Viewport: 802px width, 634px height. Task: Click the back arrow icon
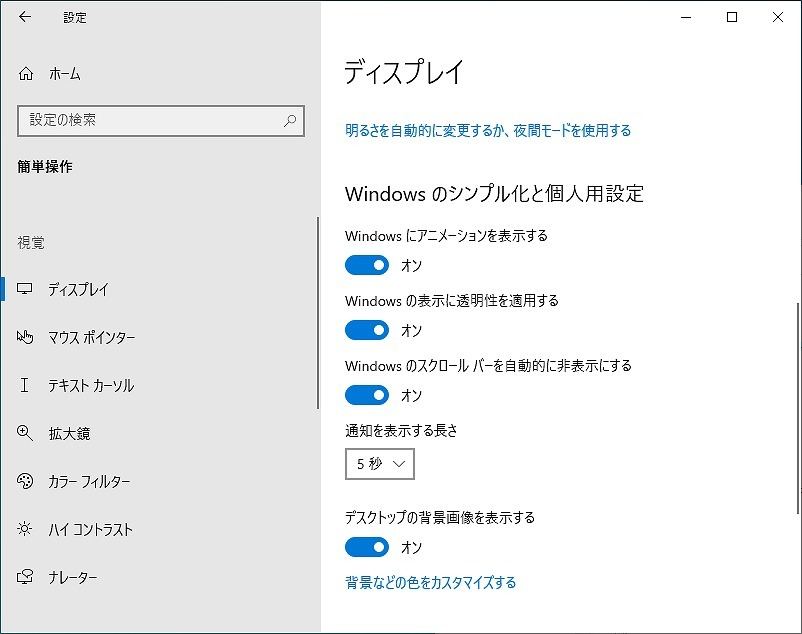[25, 17]
